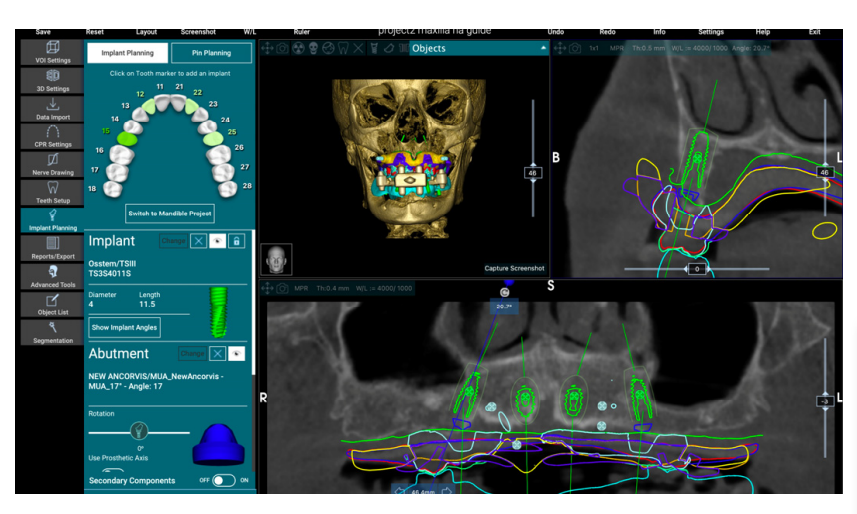The height and width of the screenshot is (514, 857).
Task: Toggle implant visibility eye icon
Action: click(x=217, y=241)
